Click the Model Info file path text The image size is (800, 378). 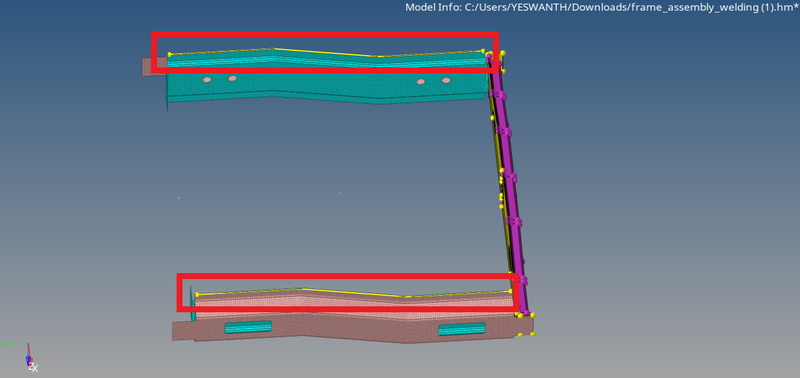click(x=602, y=7)
